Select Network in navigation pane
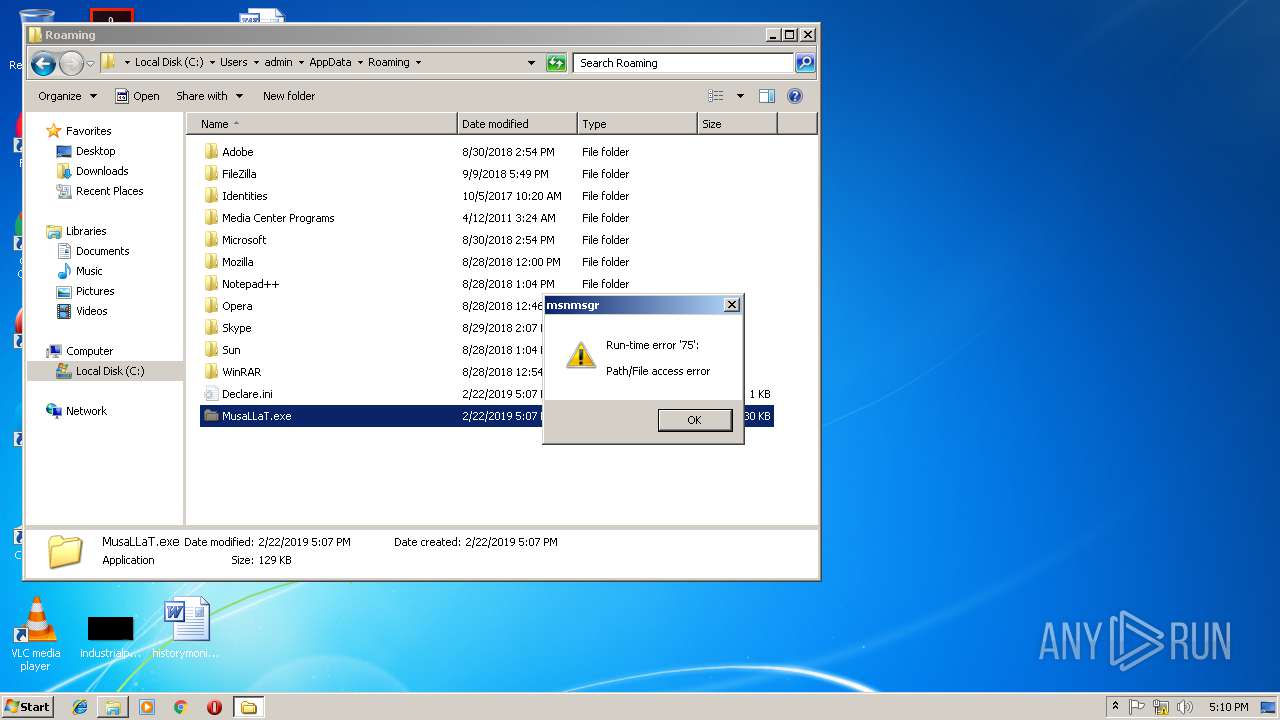 [x=86, y=411]
